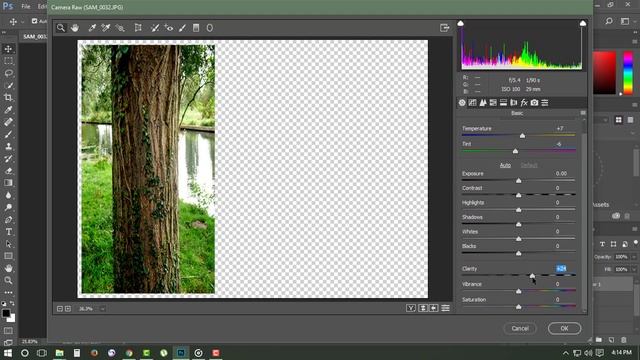640x360 pixels.
Task: Click the Cancel button
Action: (x=520, y=328)
